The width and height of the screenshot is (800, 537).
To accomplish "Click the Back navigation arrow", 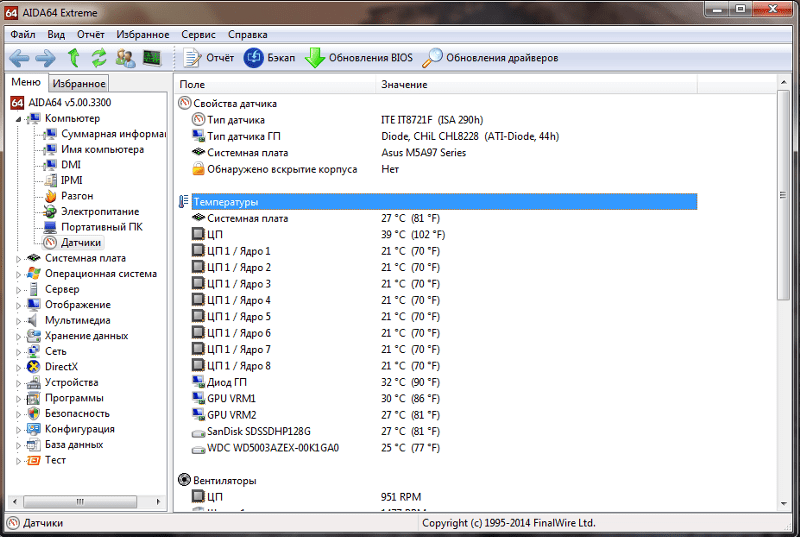I will tap(19, 58).
